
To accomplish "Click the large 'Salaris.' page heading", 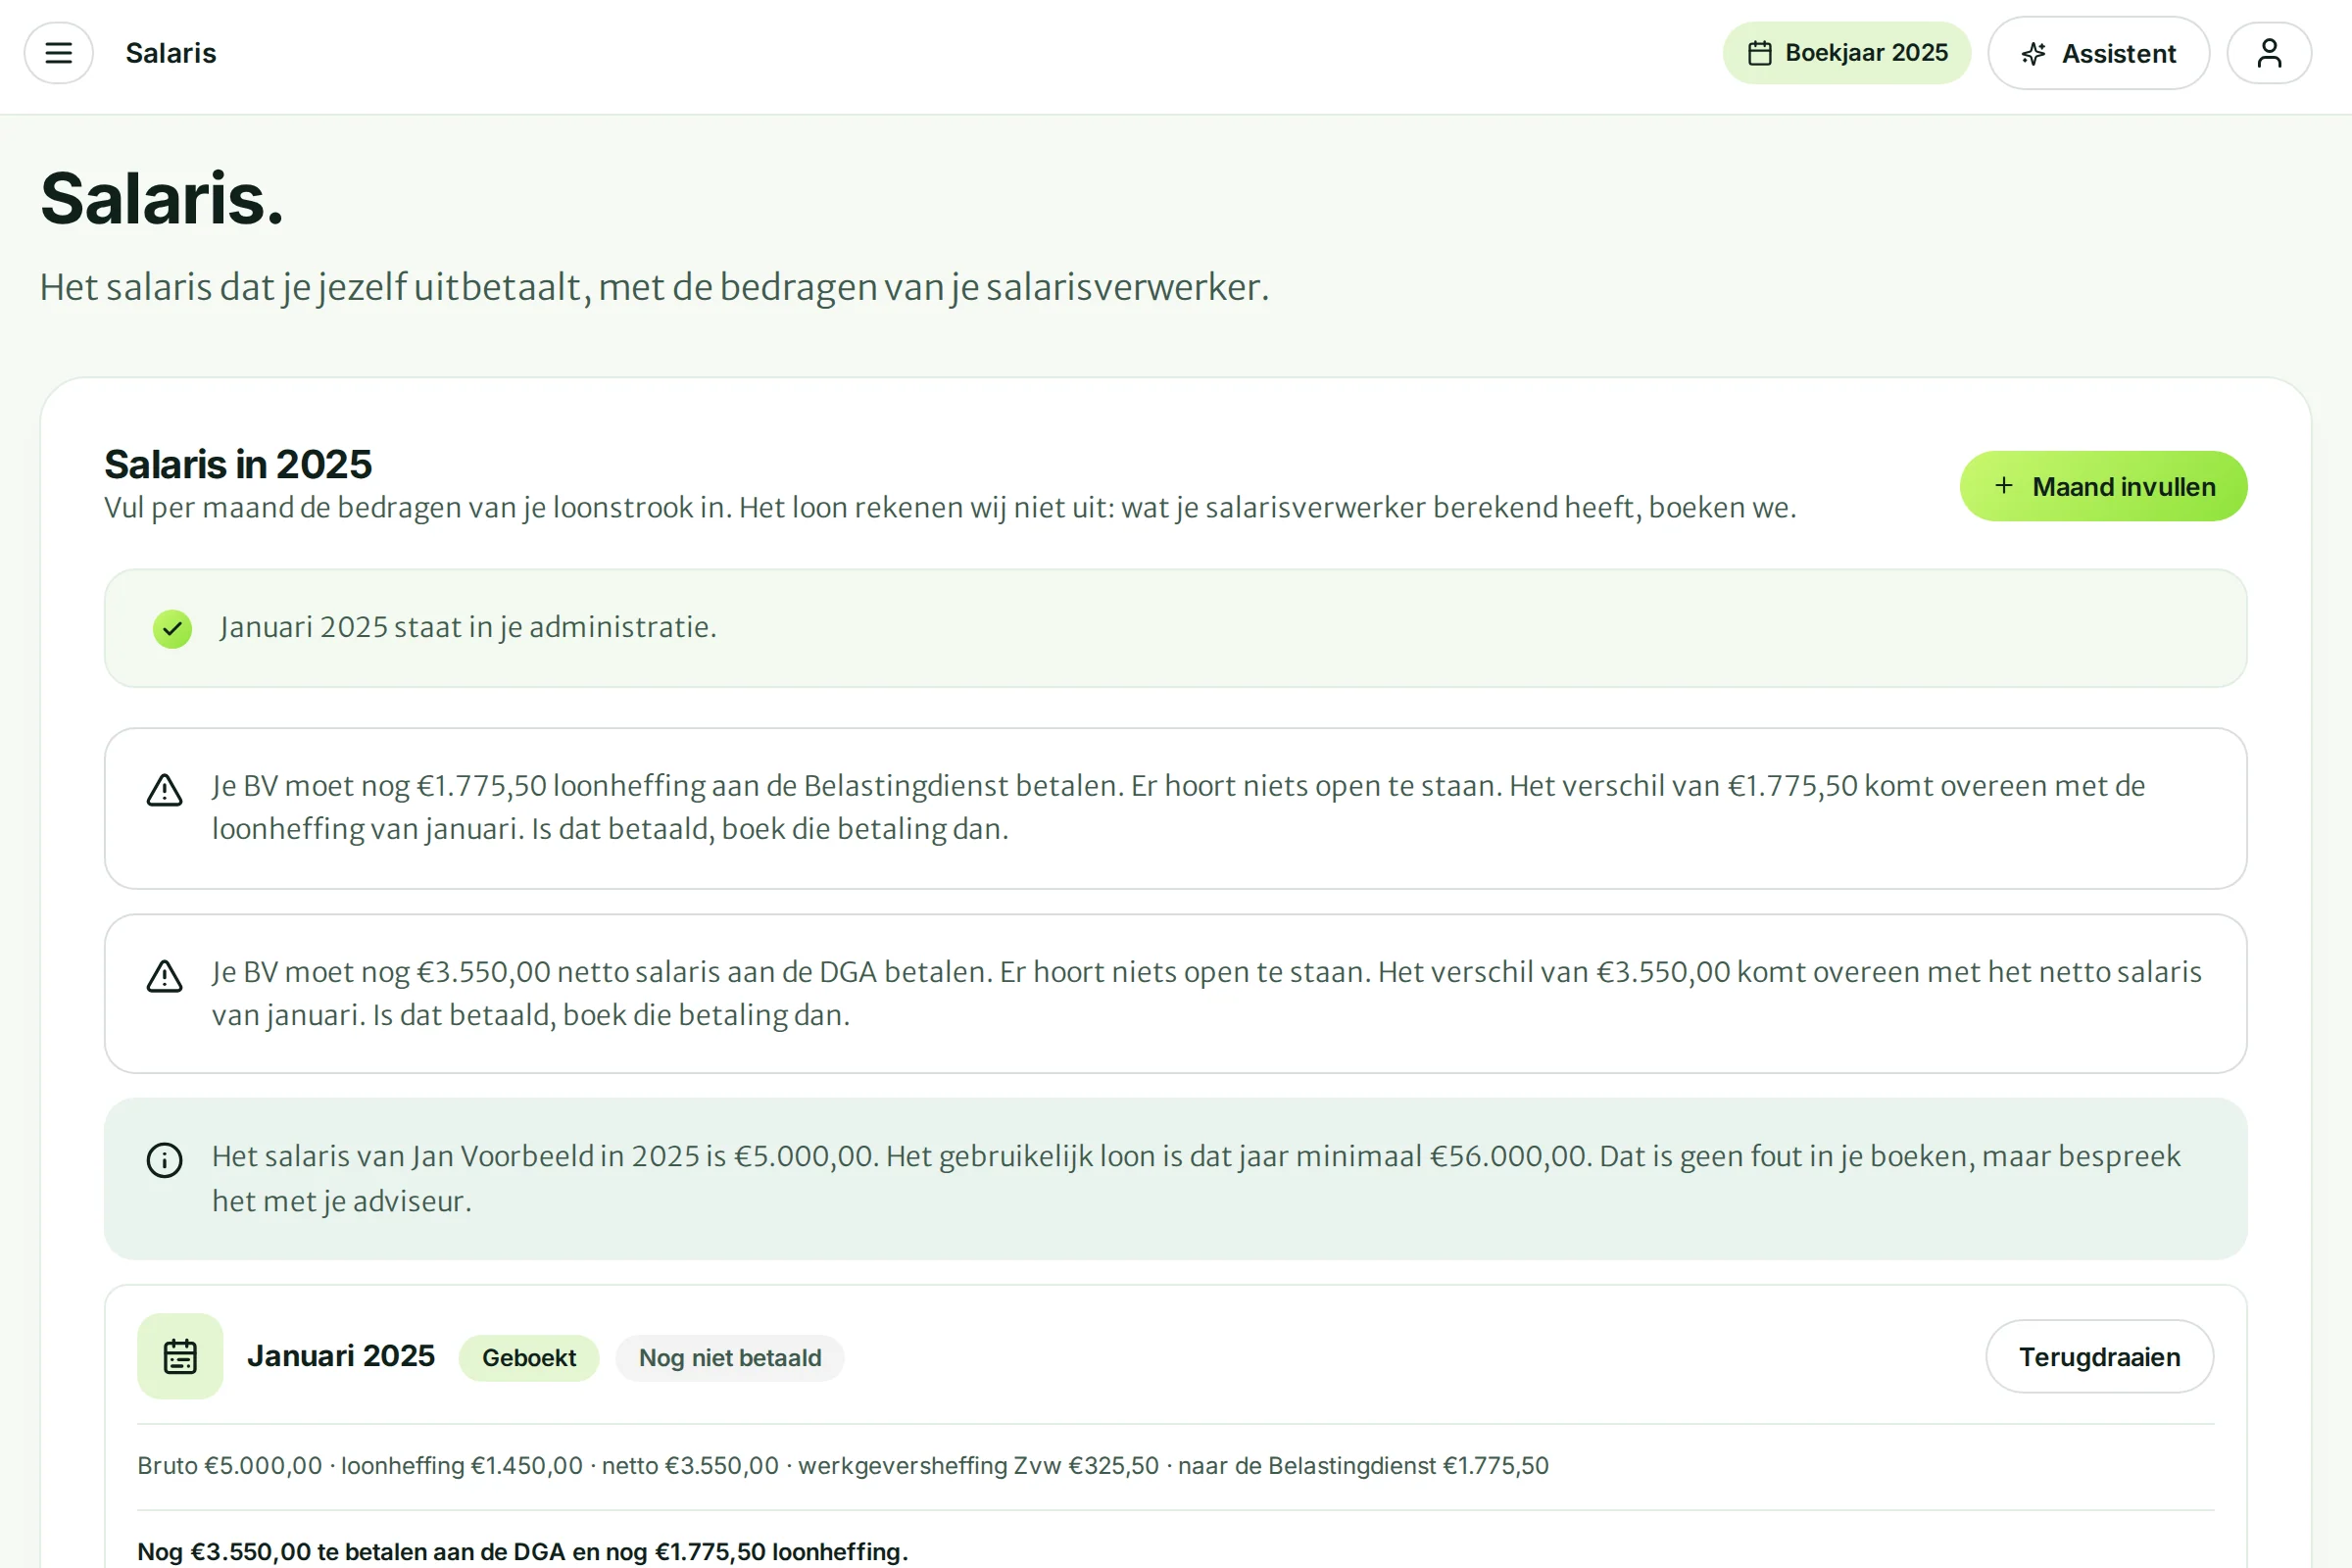I will coord(162,199).
